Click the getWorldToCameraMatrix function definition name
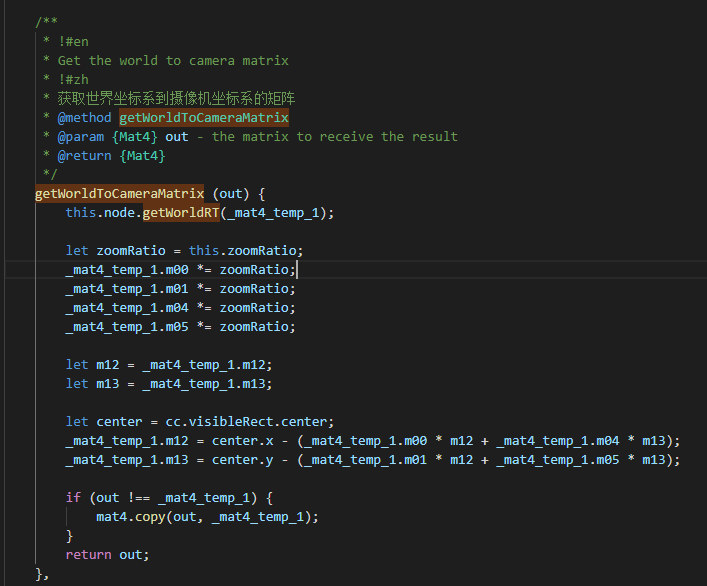 [x=119, y=193]
